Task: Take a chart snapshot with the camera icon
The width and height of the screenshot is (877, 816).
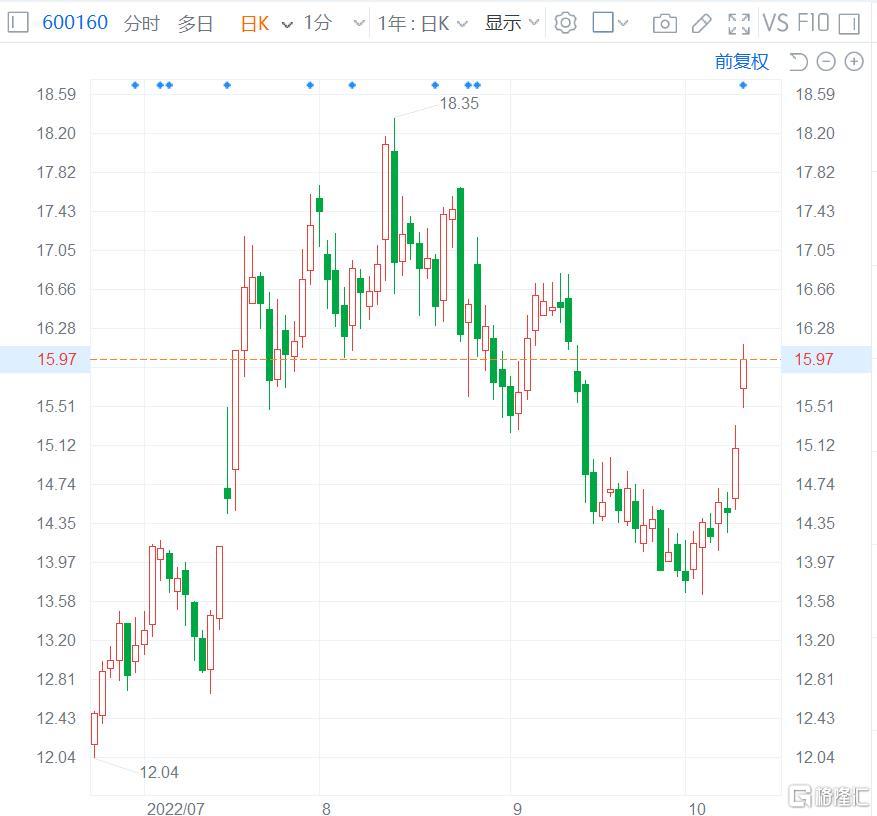Action: (x=664, y=23)
